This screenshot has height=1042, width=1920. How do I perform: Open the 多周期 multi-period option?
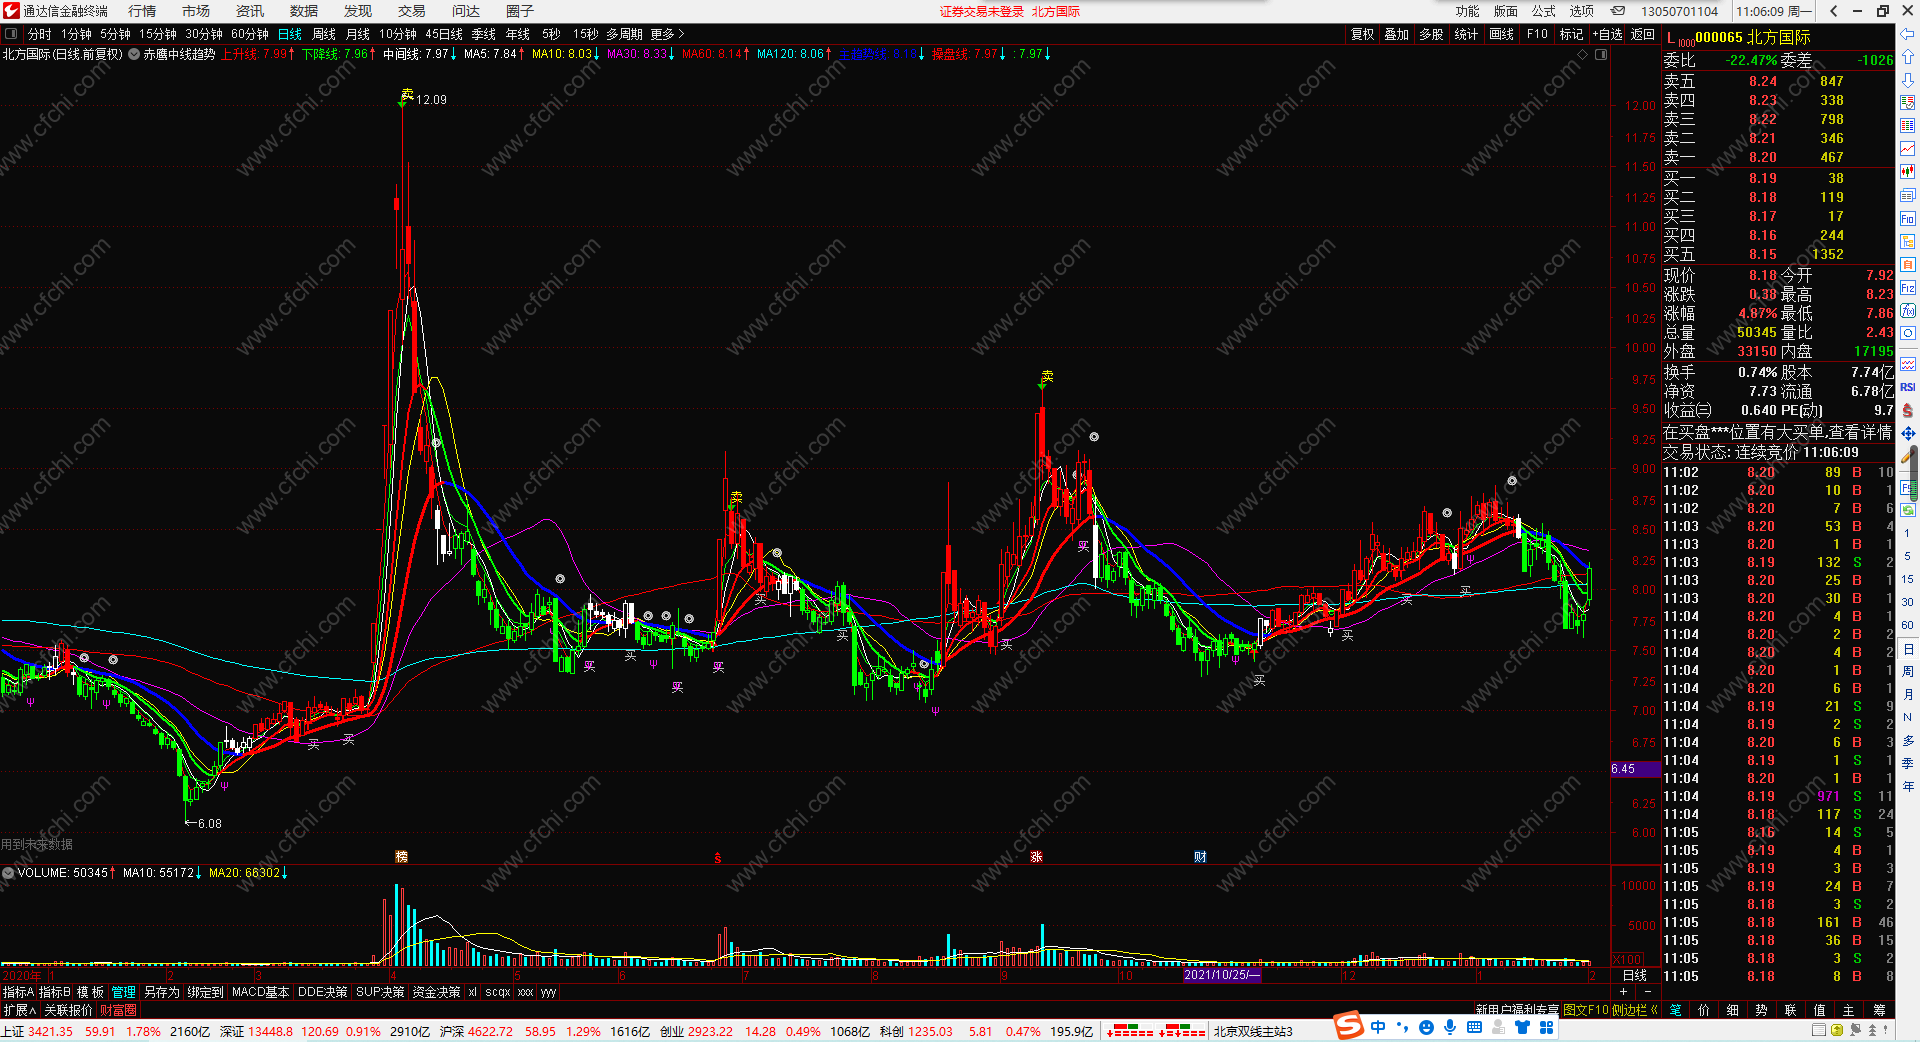point(624,34)
